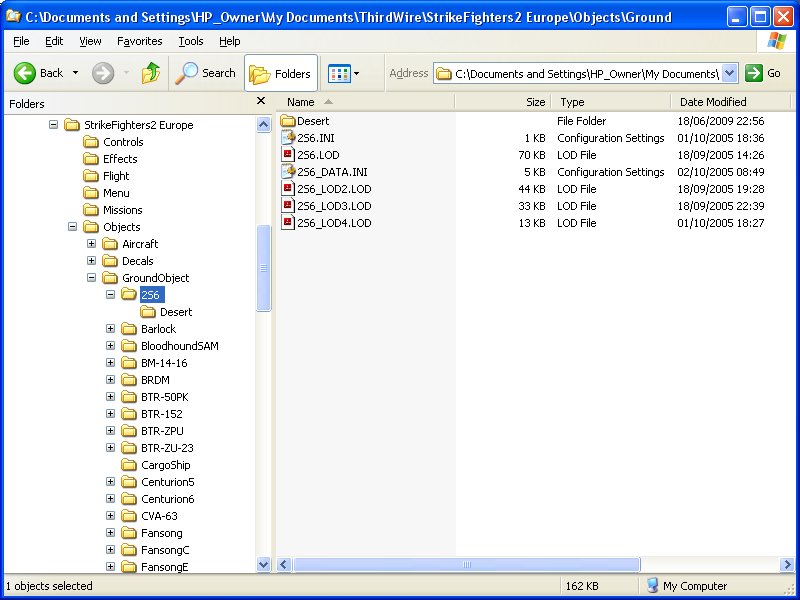800x600 pixels.
Task: Collapse the 2S6 tree node
Action: [x=110, y=294]
